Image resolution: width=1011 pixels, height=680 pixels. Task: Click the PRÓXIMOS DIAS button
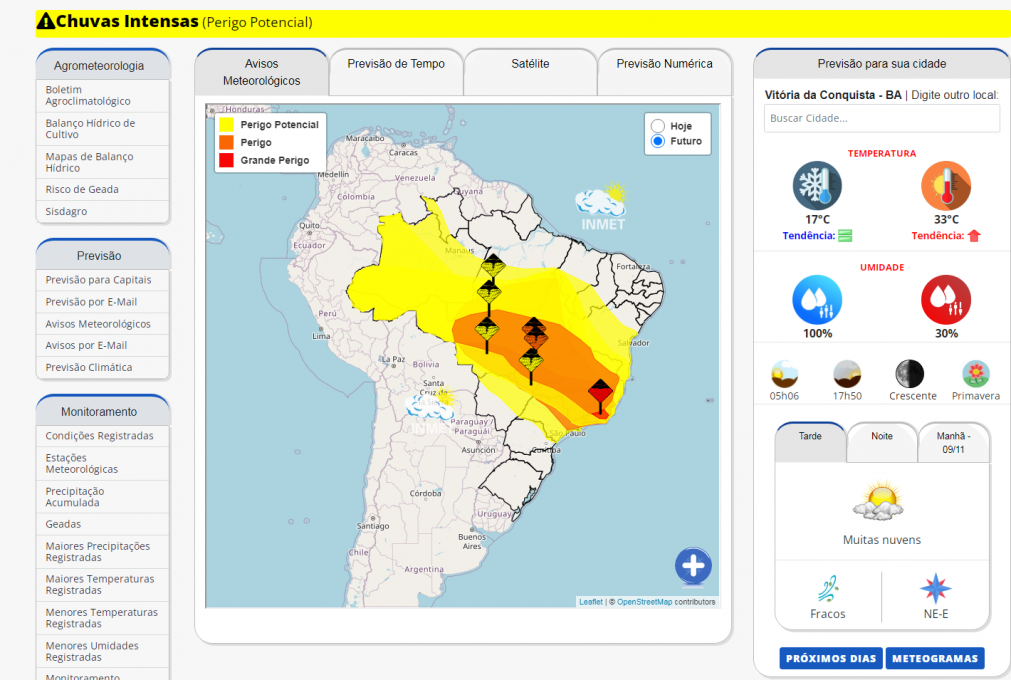(831, 658)
